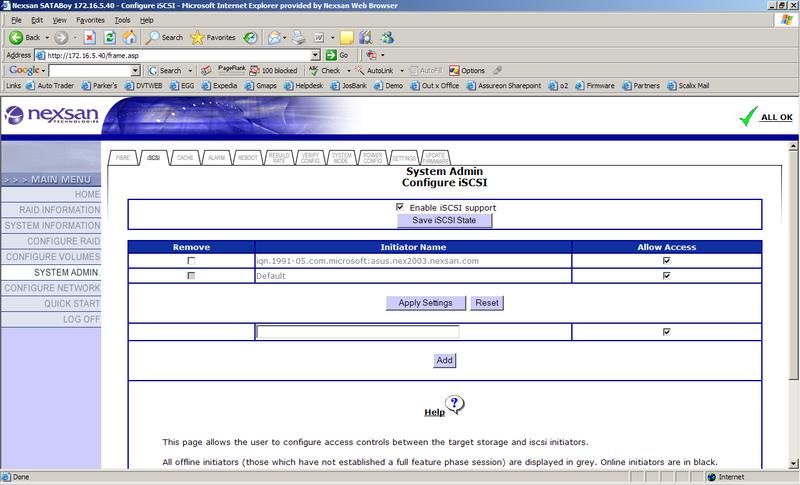
Task: Go to the Home page icon
Action: point(130,37)
